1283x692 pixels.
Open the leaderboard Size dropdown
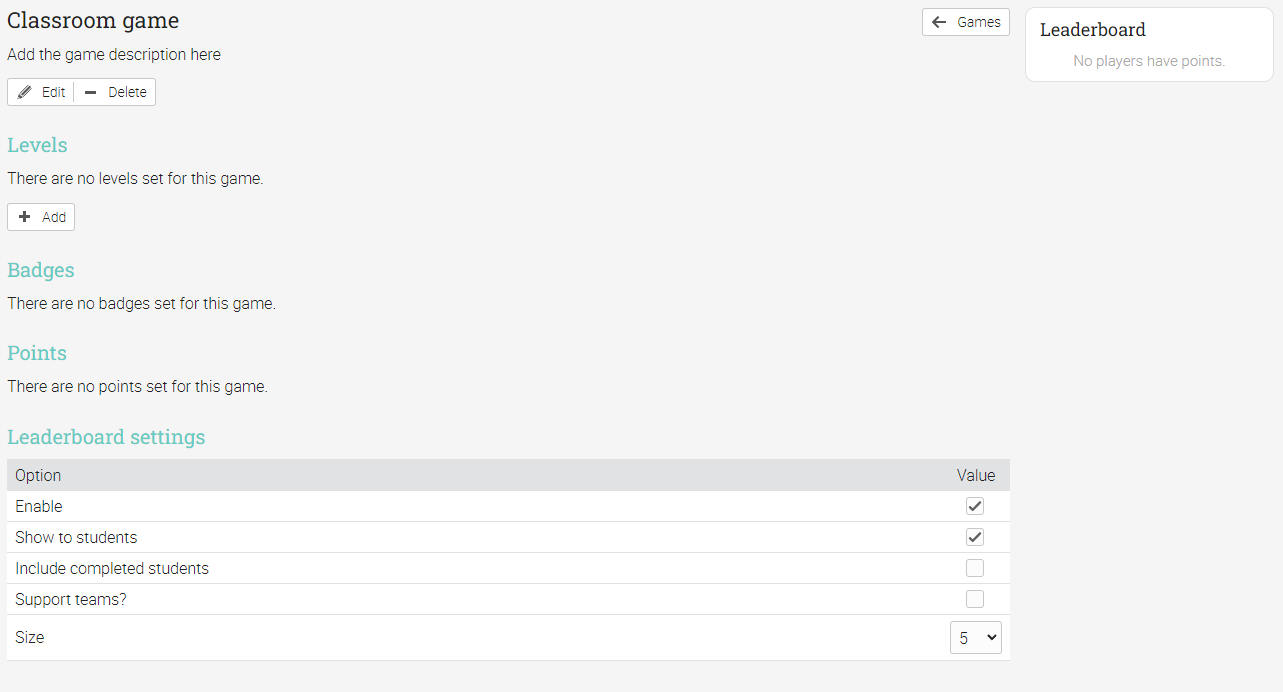tap(975, 637)
